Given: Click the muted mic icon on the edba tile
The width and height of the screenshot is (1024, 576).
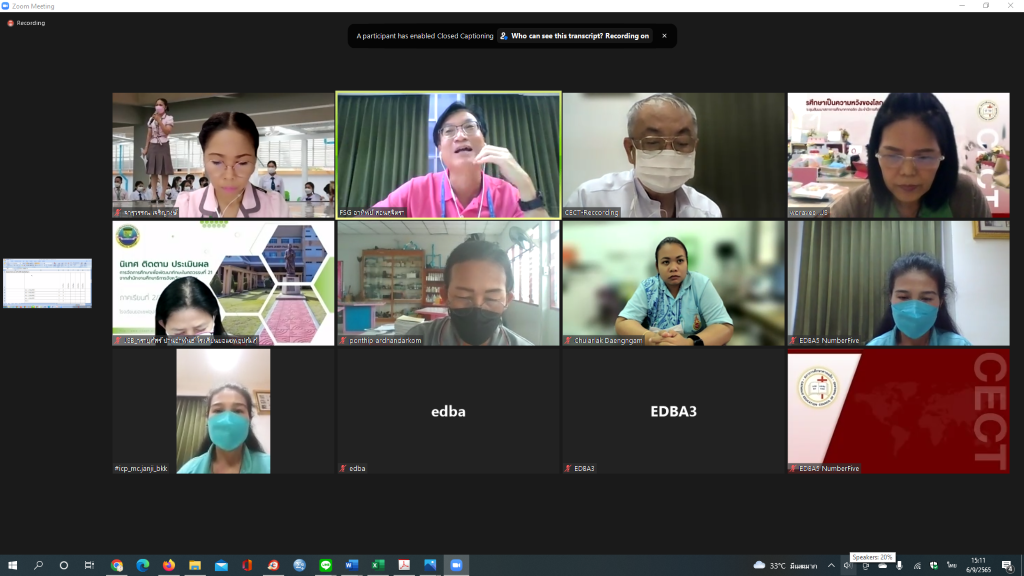Looking at the screenshot, I should (343, 468).
